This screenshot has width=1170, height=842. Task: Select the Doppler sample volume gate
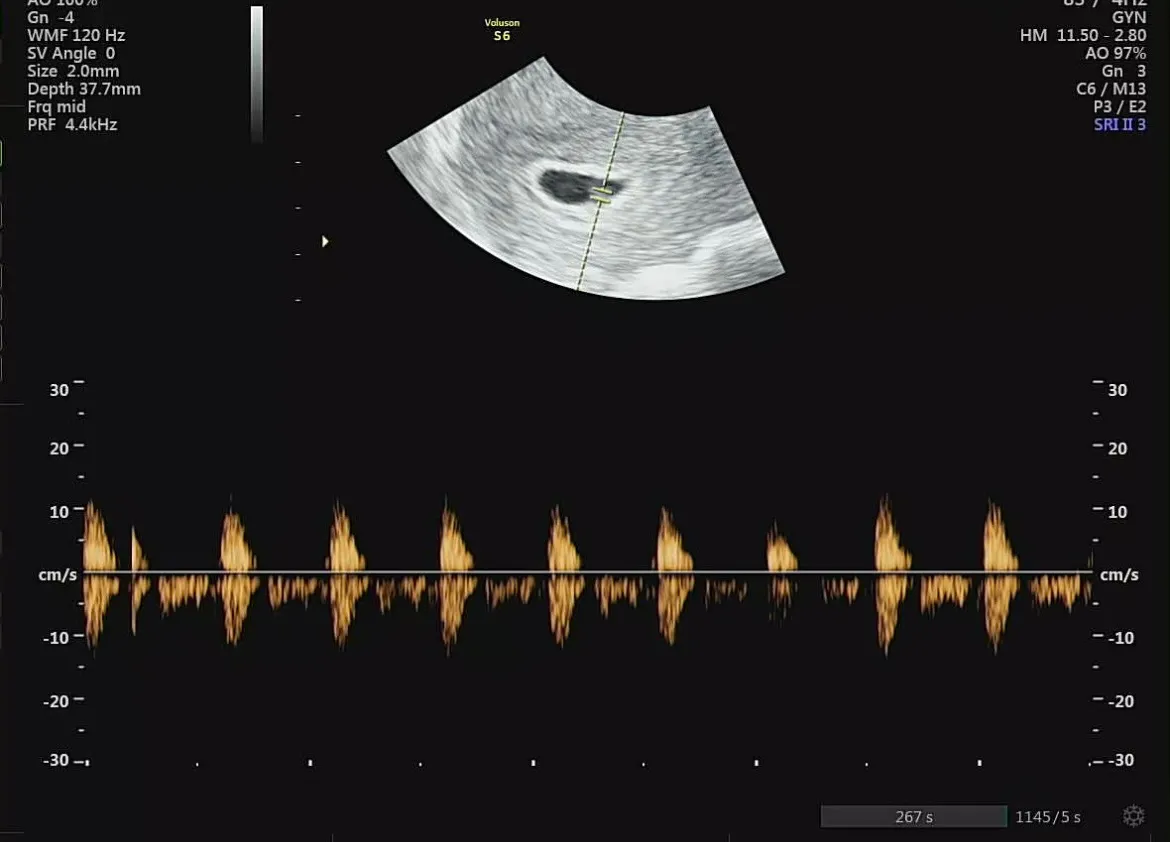pyautogui.click(x=601, y=196)
